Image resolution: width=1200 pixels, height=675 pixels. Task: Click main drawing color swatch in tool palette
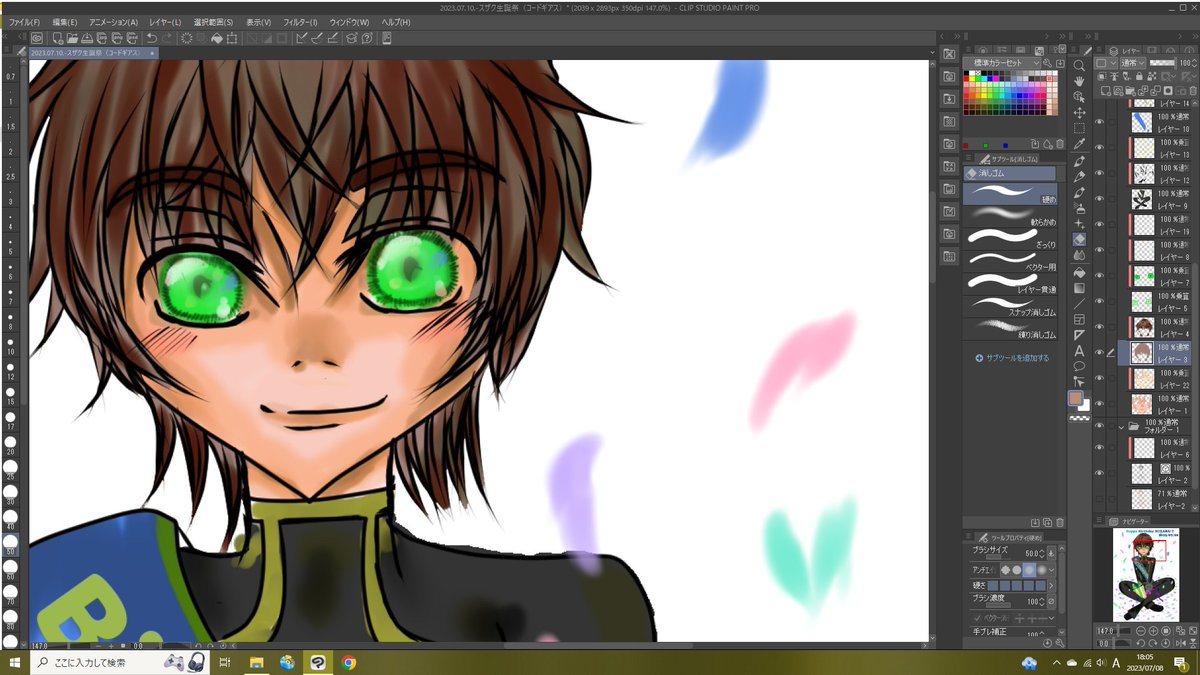(x=1076, y=399)
